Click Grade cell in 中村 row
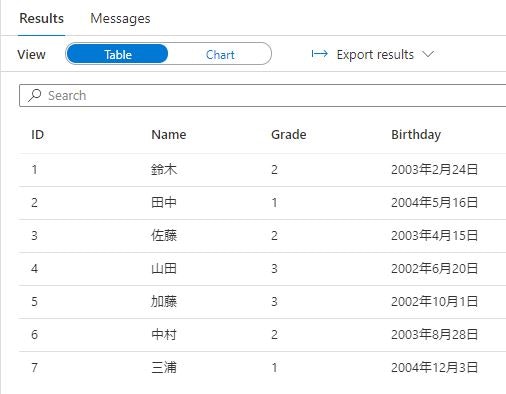506x394 pixels. click(274, 334)
